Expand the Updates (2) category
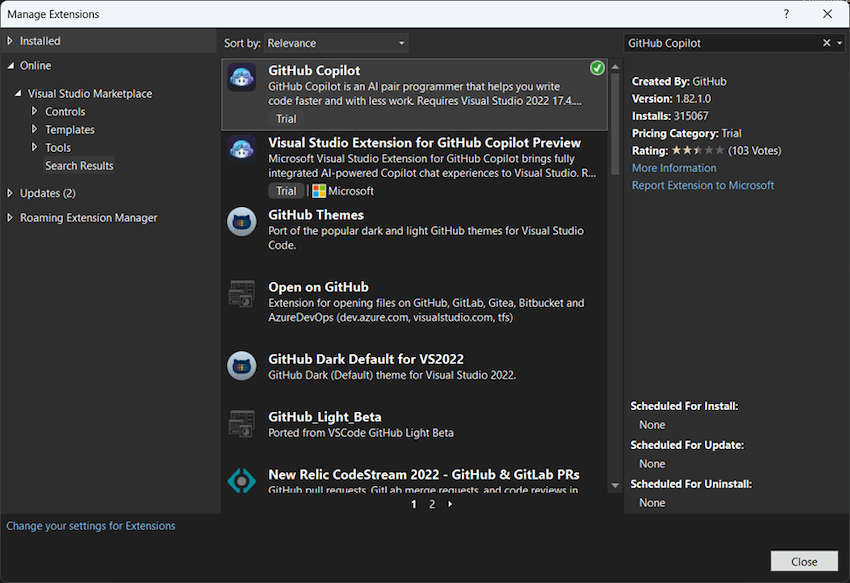850x583 pixels. pyautogui.click(x=11, y=193)
